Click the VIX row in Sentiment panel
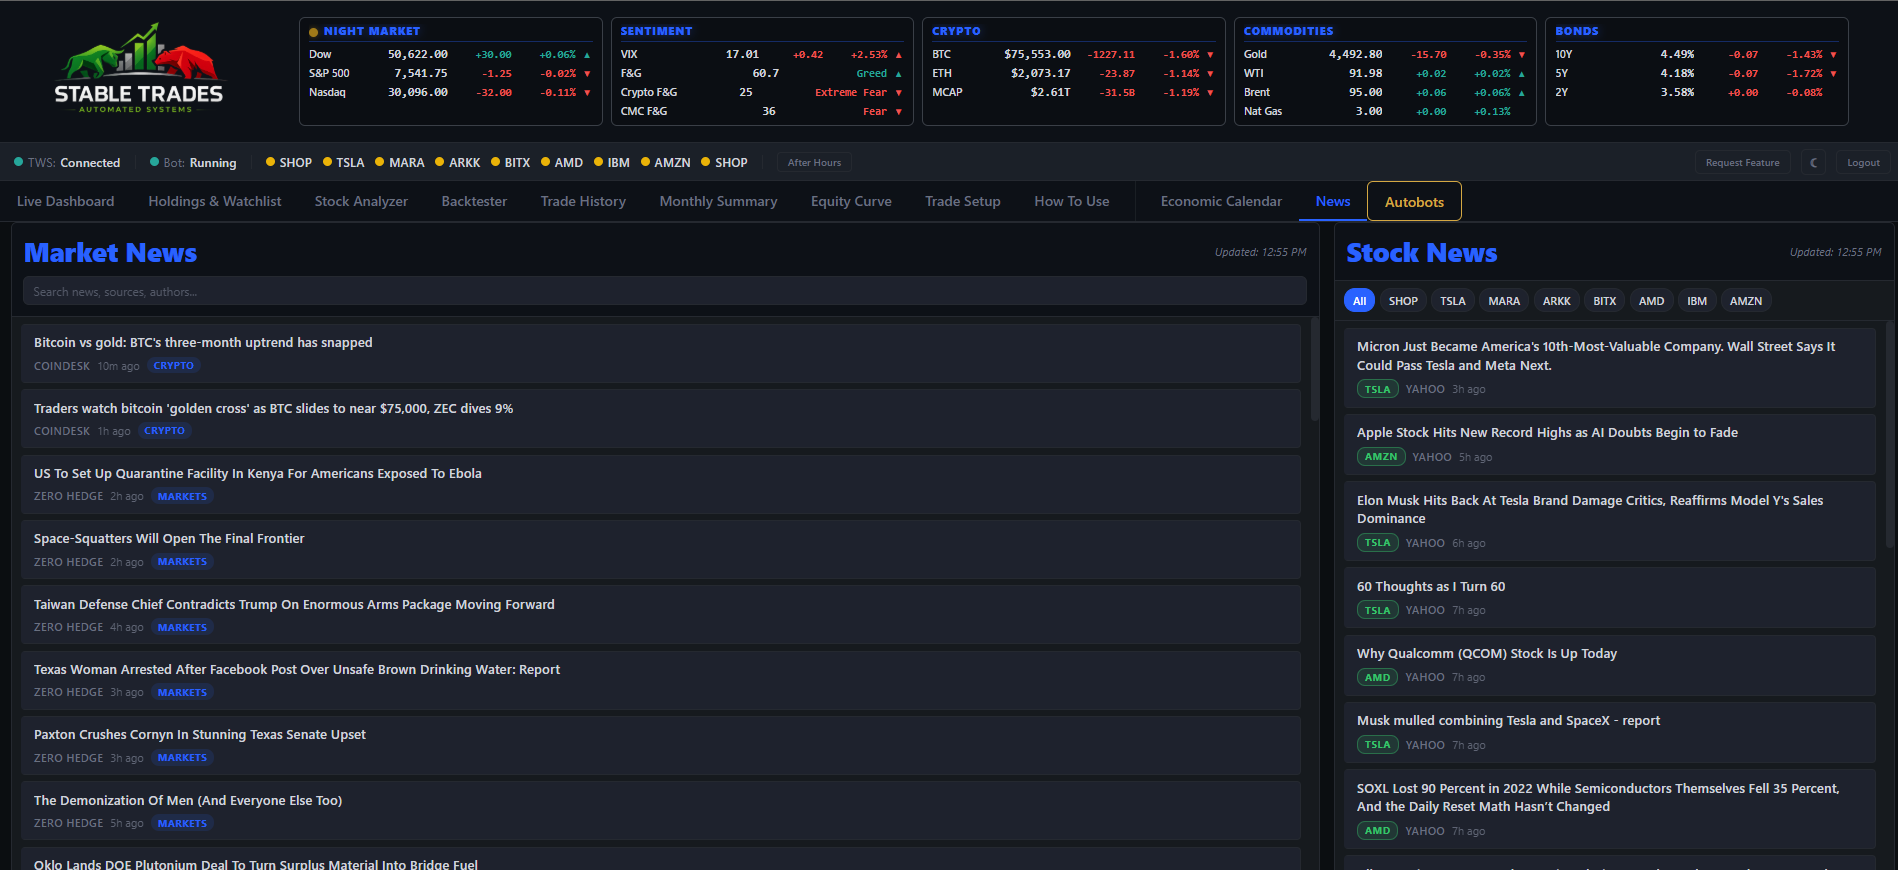Image resolution: width=1898 pixels, height=870 pixels. point(762,54)
